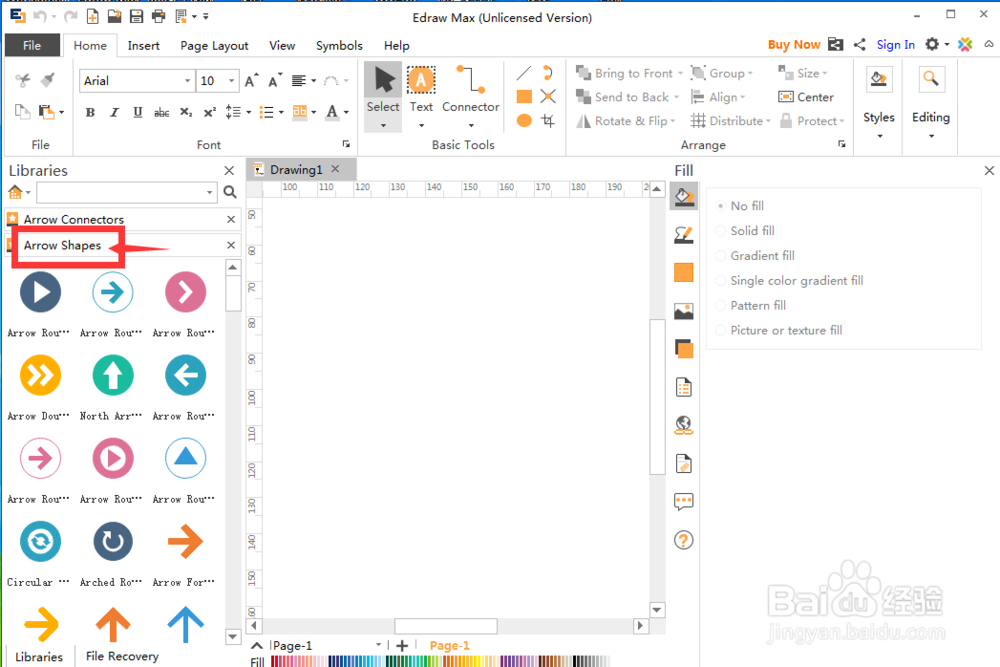This screenshot has width=1000, height=667.
Task: Open the picture panel icon in sidebar
Action: point(683,311)
